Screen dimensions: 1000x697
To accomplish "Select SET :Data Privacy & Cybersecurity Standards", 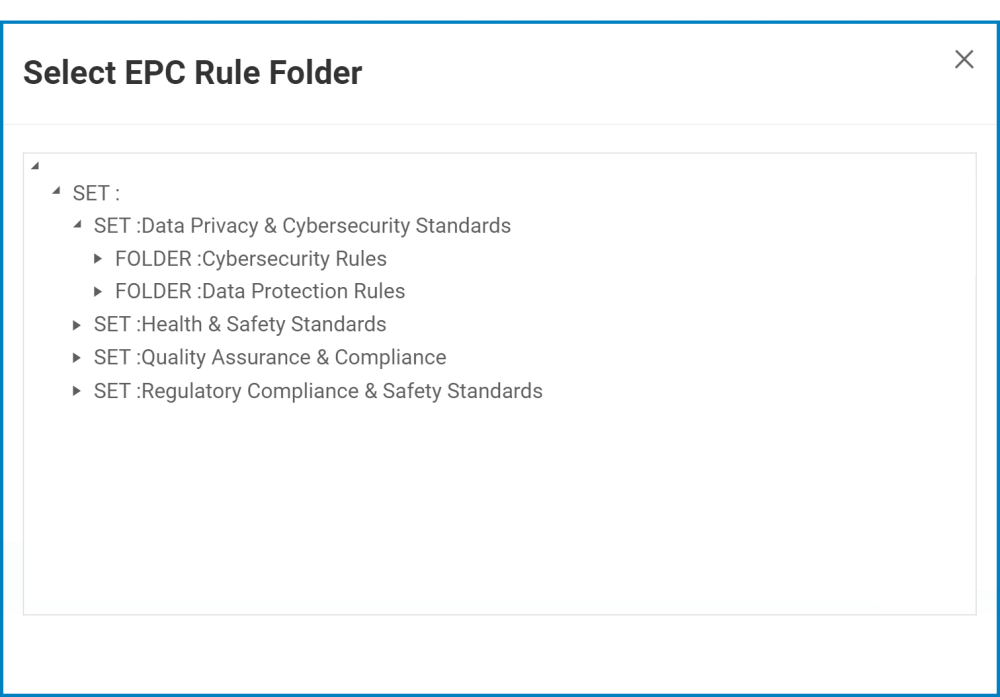I will (302, 226).
